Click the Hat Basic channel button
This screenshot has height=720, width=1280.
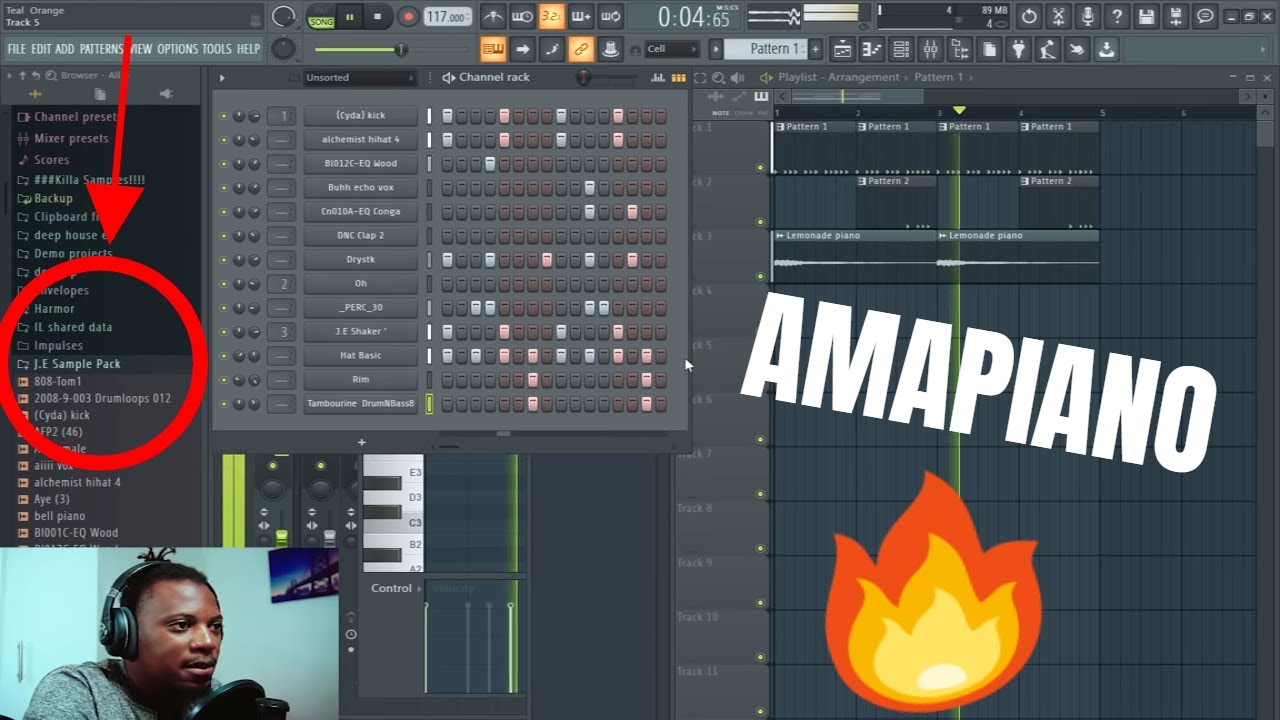[x=361, y=356]
